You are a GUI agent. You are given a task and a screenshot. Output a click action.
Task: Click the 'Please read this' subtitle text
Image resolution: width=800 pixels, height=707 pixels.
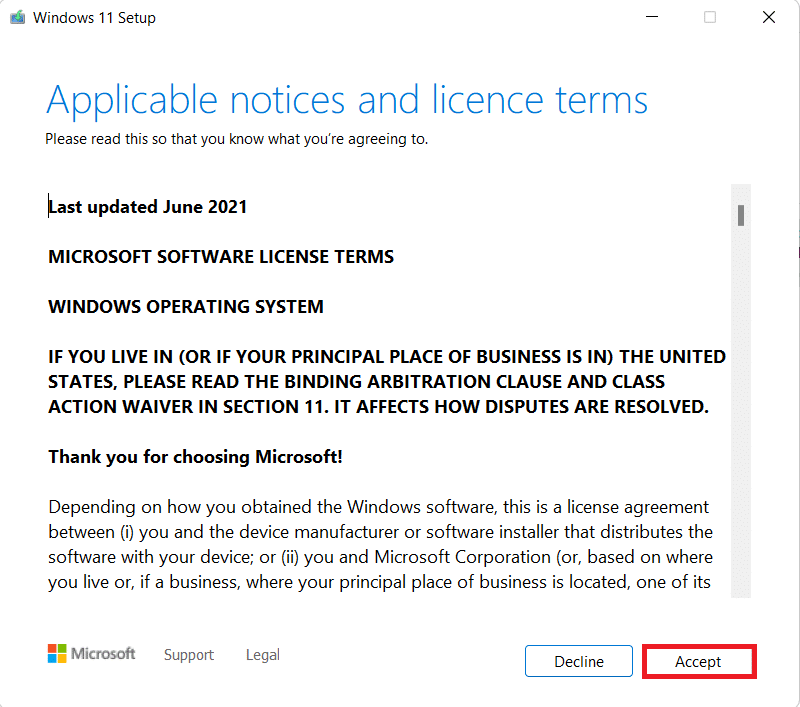[x=236, y=139]
